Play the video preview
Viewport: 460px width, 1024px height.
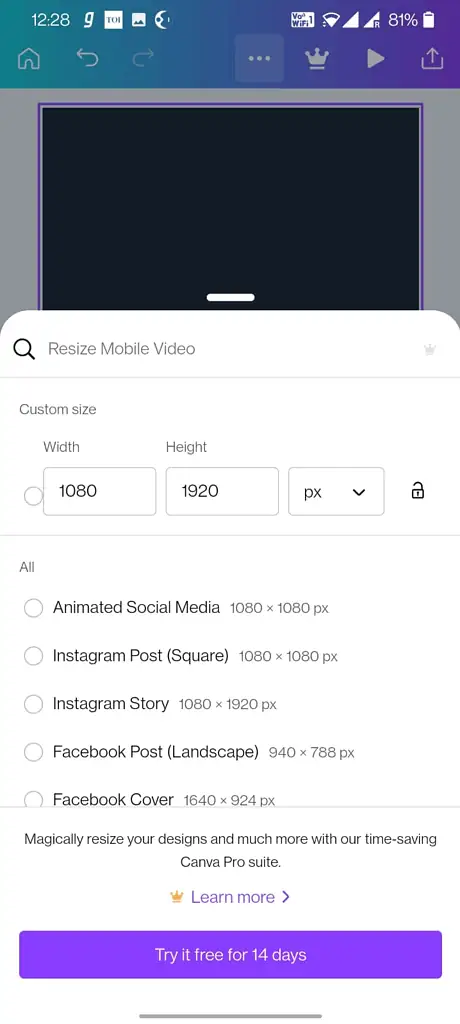coord(375,59)
